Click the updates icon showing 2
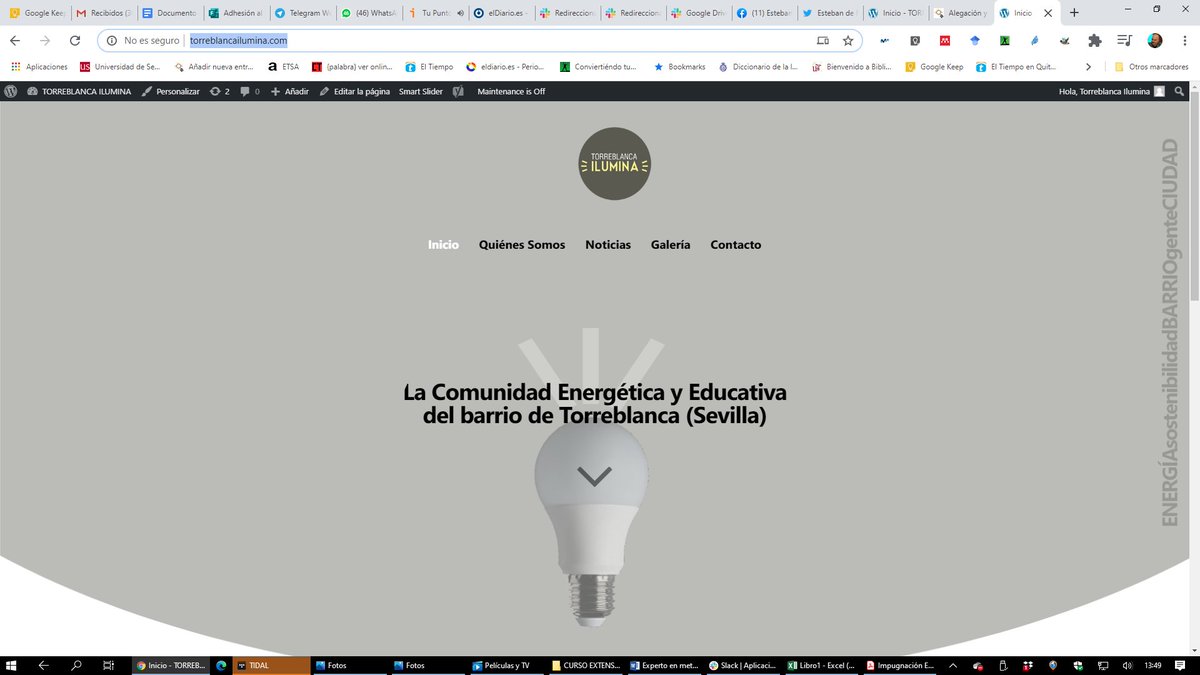The height and width of the screenshot is (675, 1200). coord(220,91)
